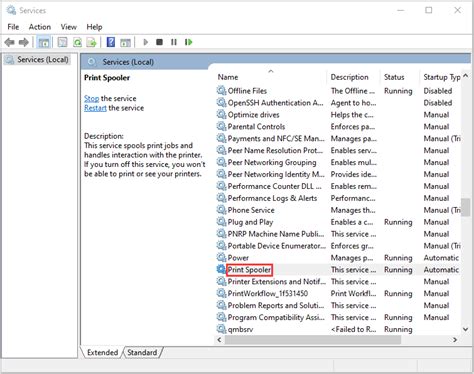The height and width of the screenshot is (374, 474).
Task: Click the vertical scrollbar thumb
Action: tap(466, 207)
